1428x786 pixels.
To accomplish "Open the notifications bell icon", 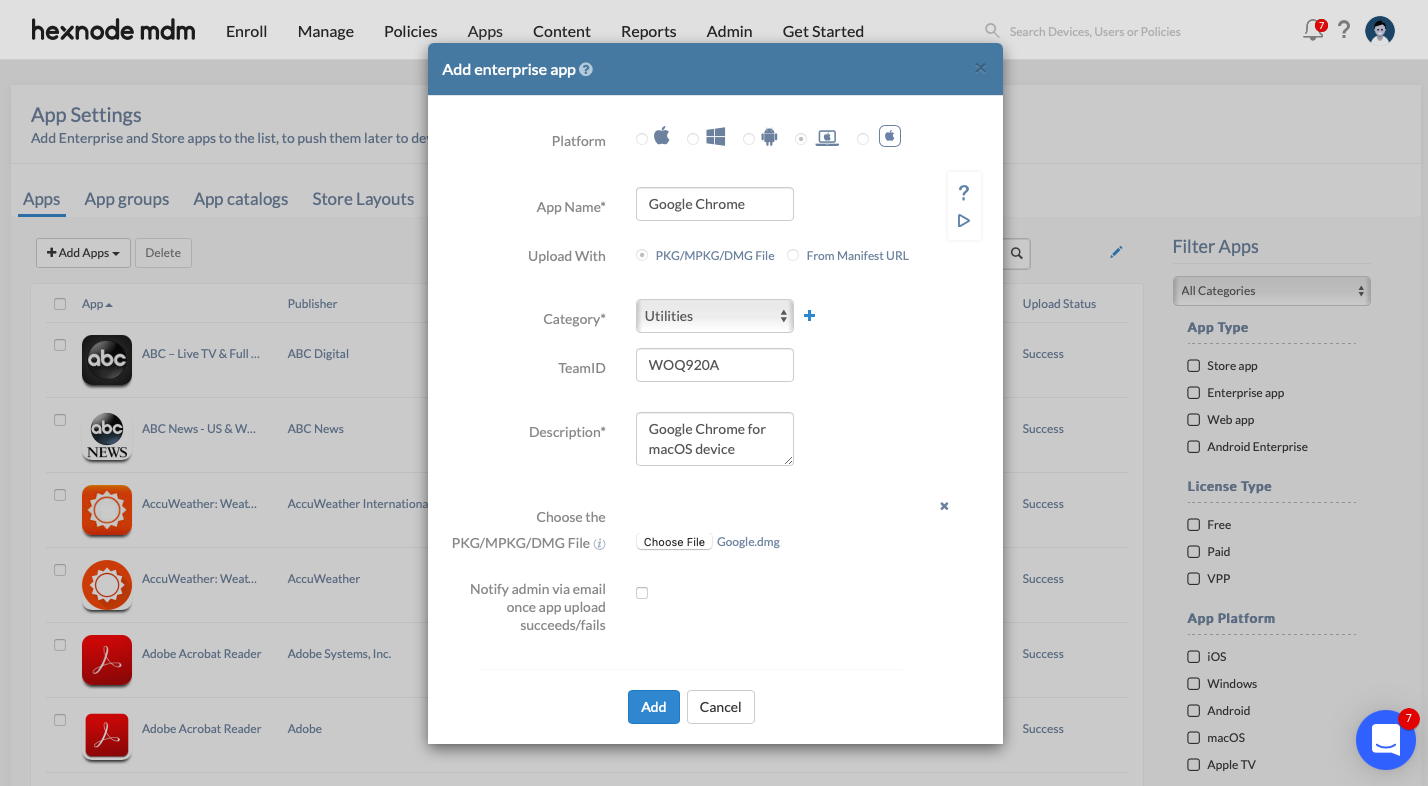I will tap(1314, 30).
